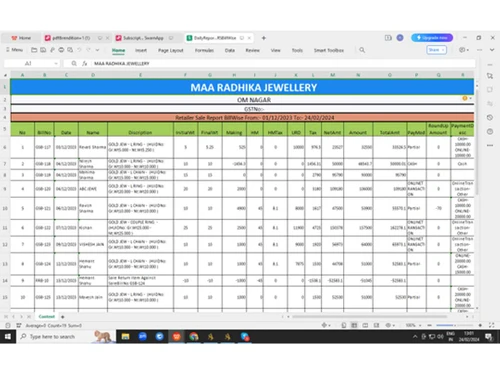Click the Share button
500x375 pixels.
point(436,50)
